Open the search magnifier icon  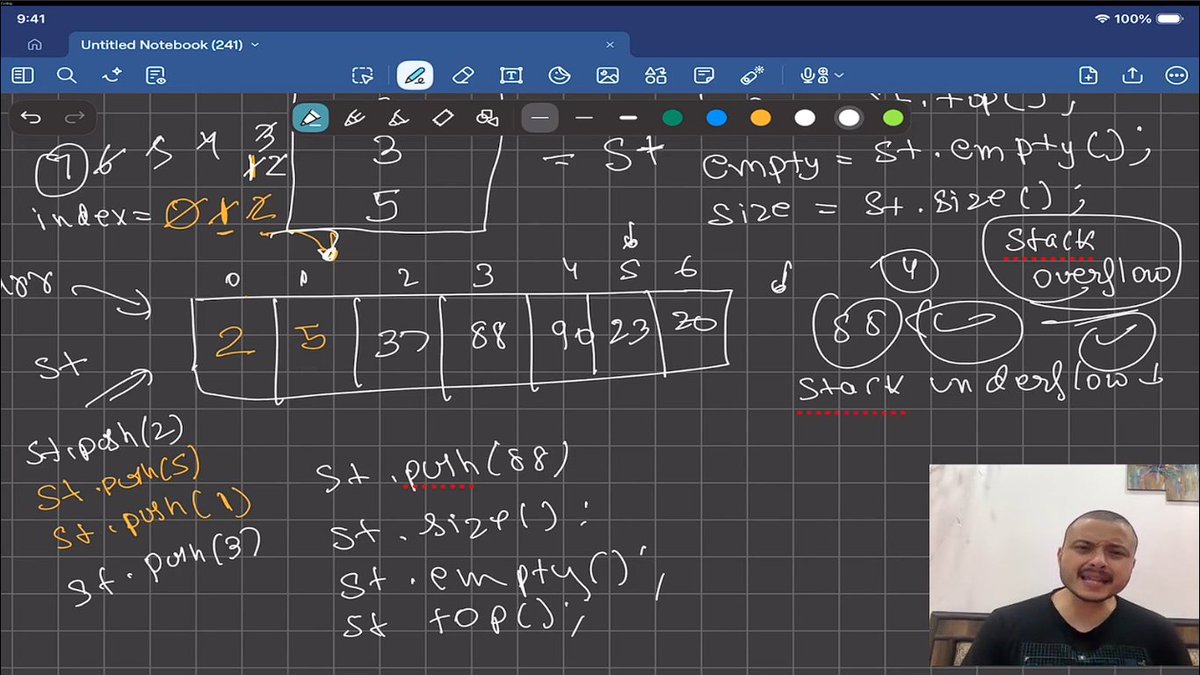(x=66, y=75)
